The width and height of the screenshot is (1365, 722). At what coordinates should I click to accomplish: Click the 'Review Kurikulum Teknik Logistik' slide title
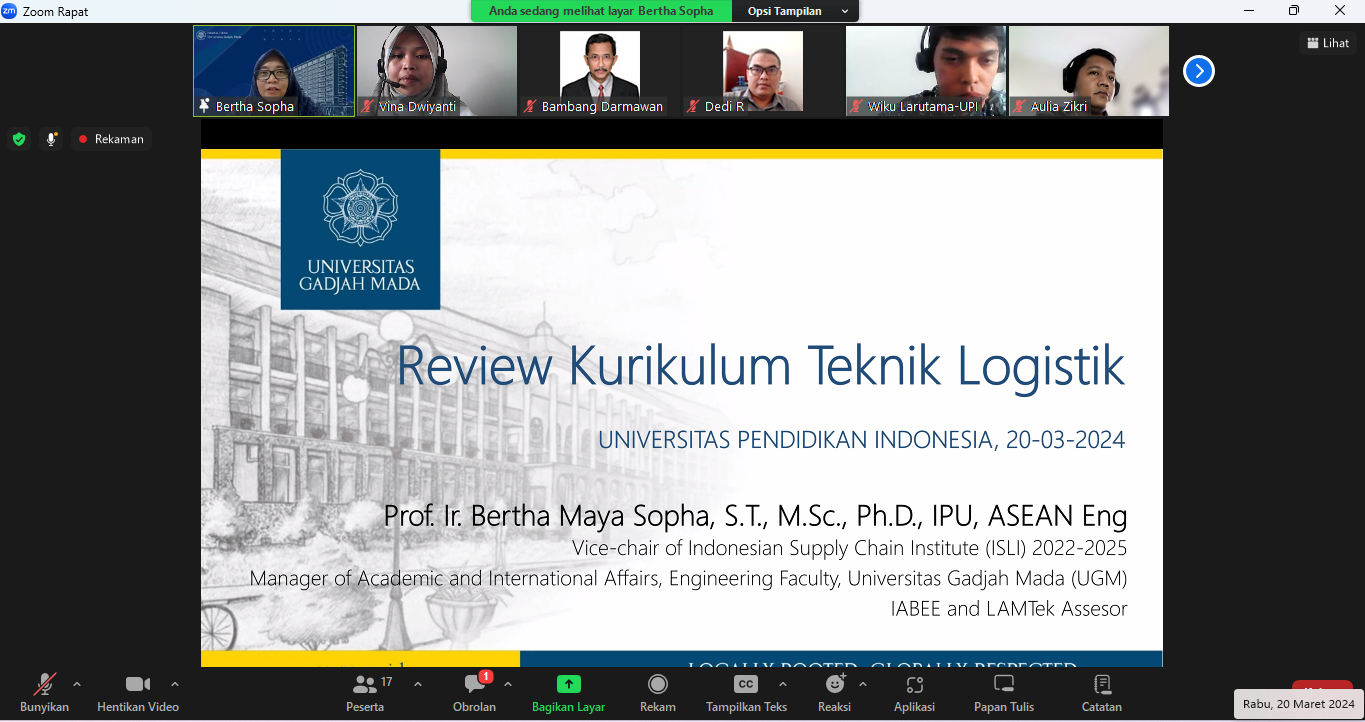(x=760, y=365)
